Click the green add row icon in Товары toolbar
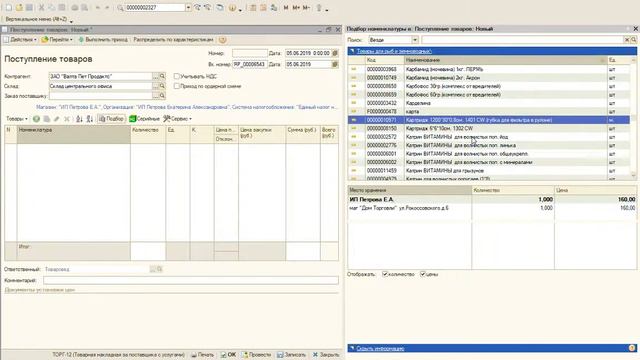The image size is (640, 360). pos(36,119)
